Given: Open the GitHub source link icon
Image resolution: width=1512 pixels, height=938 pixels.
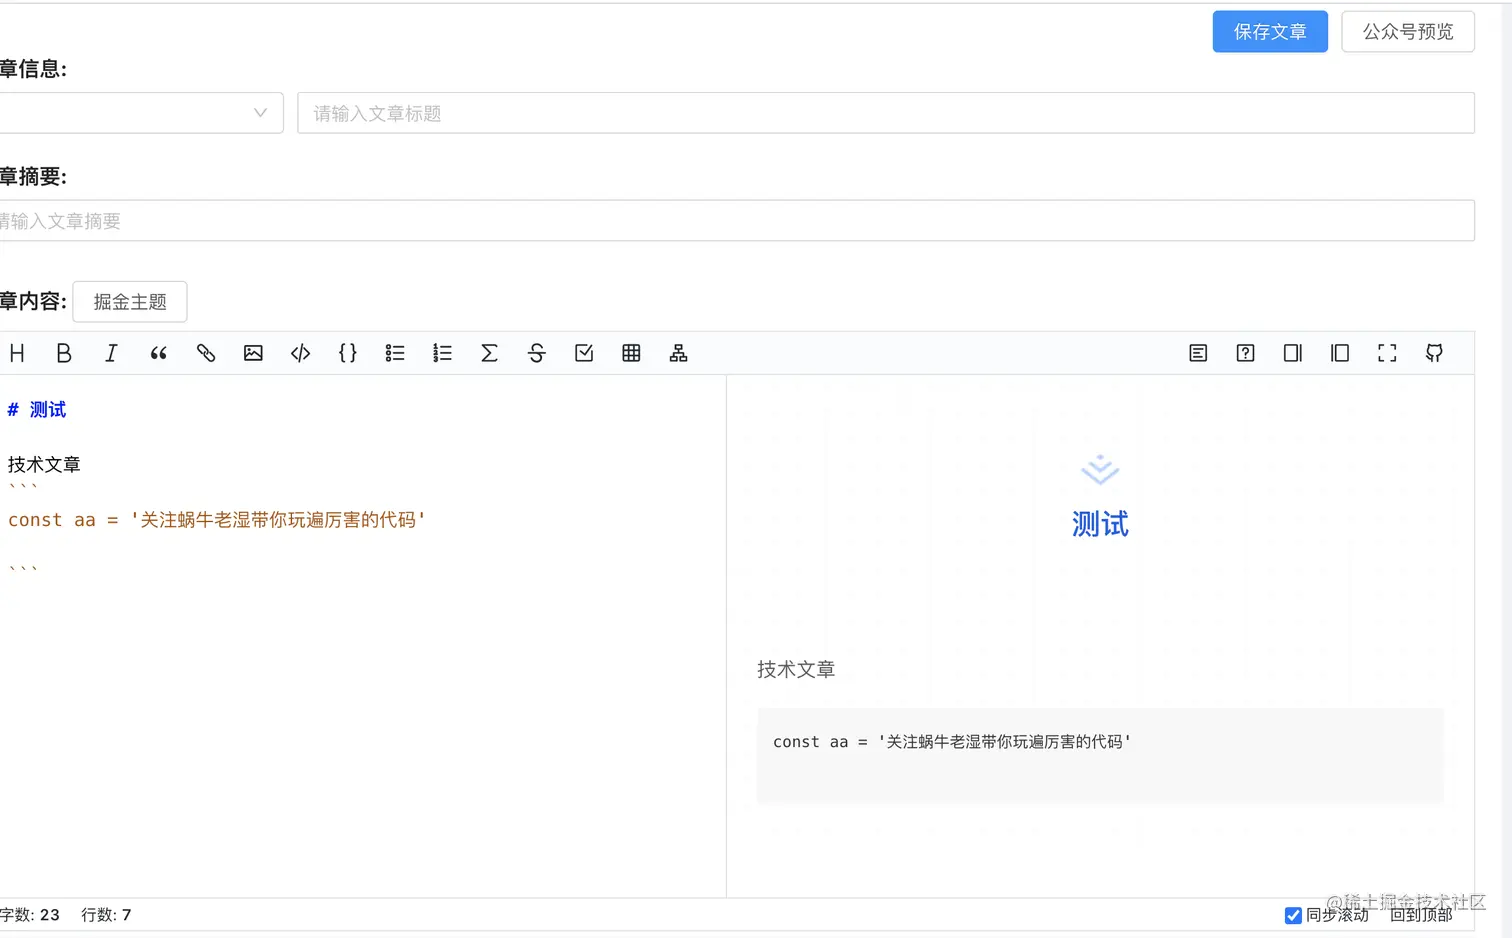Looking at the screenshot, I should pyautogui.click(x=1434, y=353).
